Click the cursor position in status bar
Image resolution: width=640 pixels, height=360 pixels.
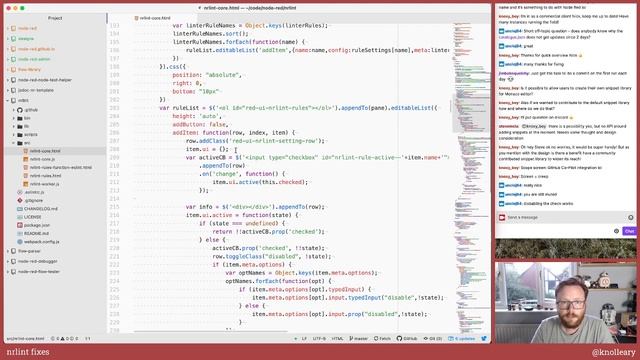[87, 338]
